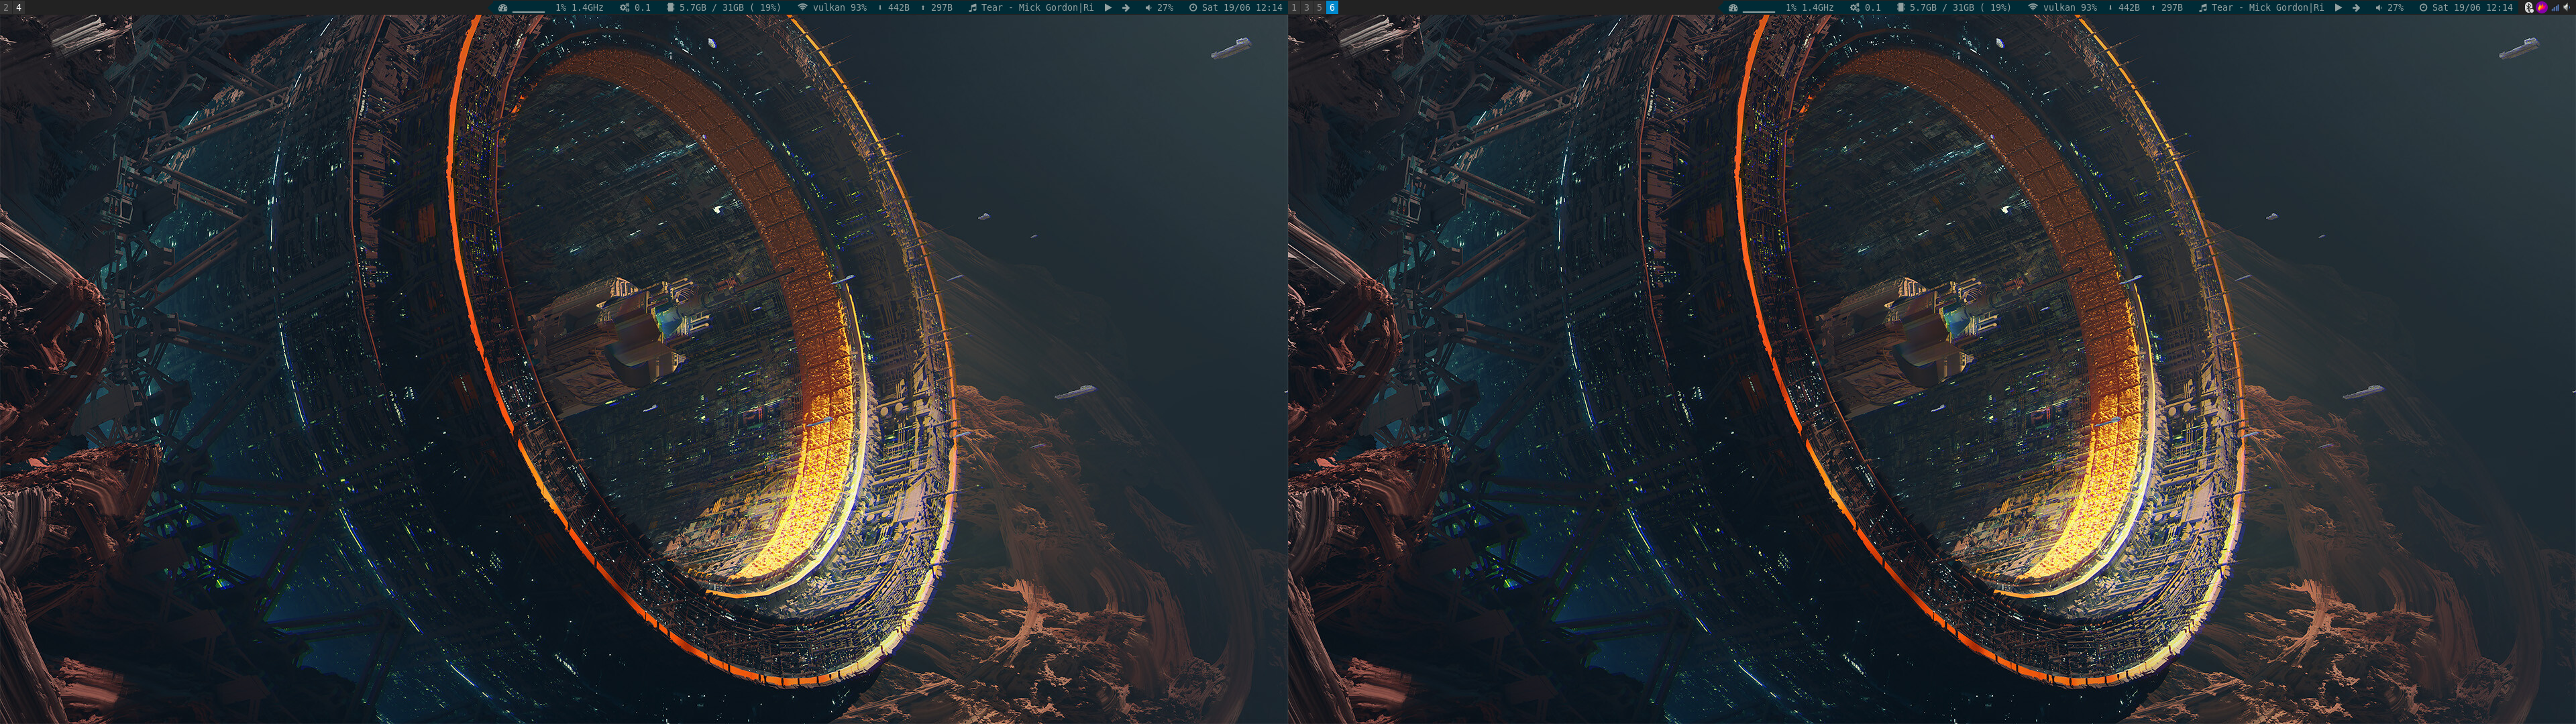
Task: Switch to workspace 1 on right monitor bar
Action: pyautogui.click(x=1294, y=7)
